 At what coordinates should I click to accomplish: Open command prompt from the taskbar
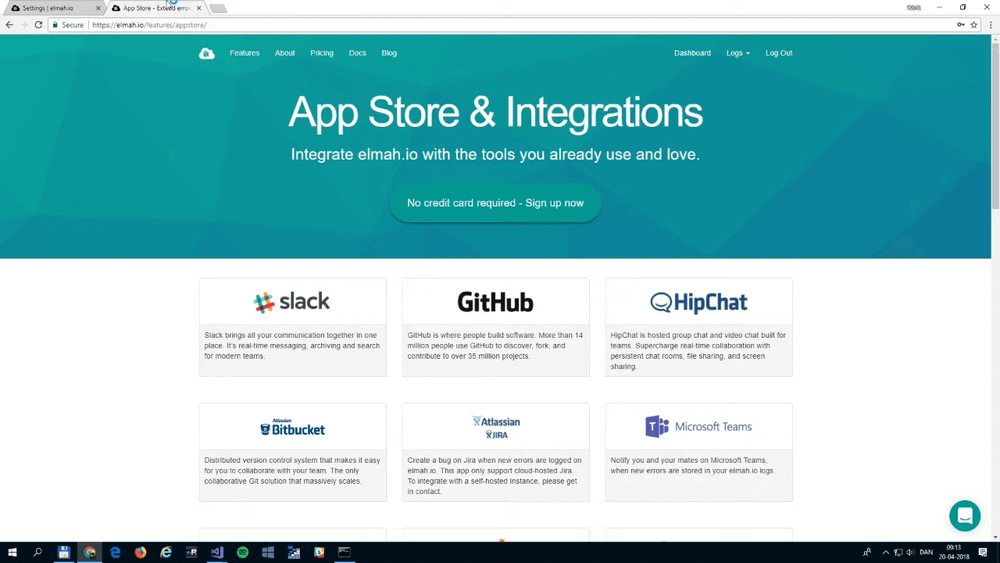(344, 552)
